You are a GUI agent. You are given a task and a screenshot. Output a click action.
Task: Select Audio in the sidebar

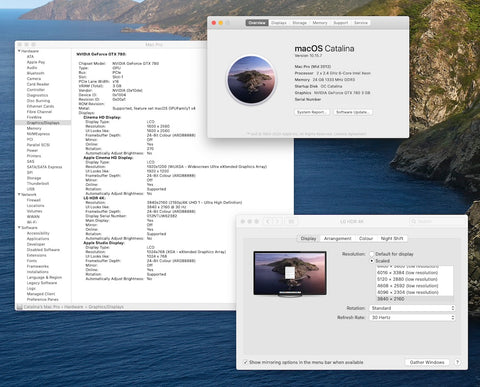pos(32,68)
